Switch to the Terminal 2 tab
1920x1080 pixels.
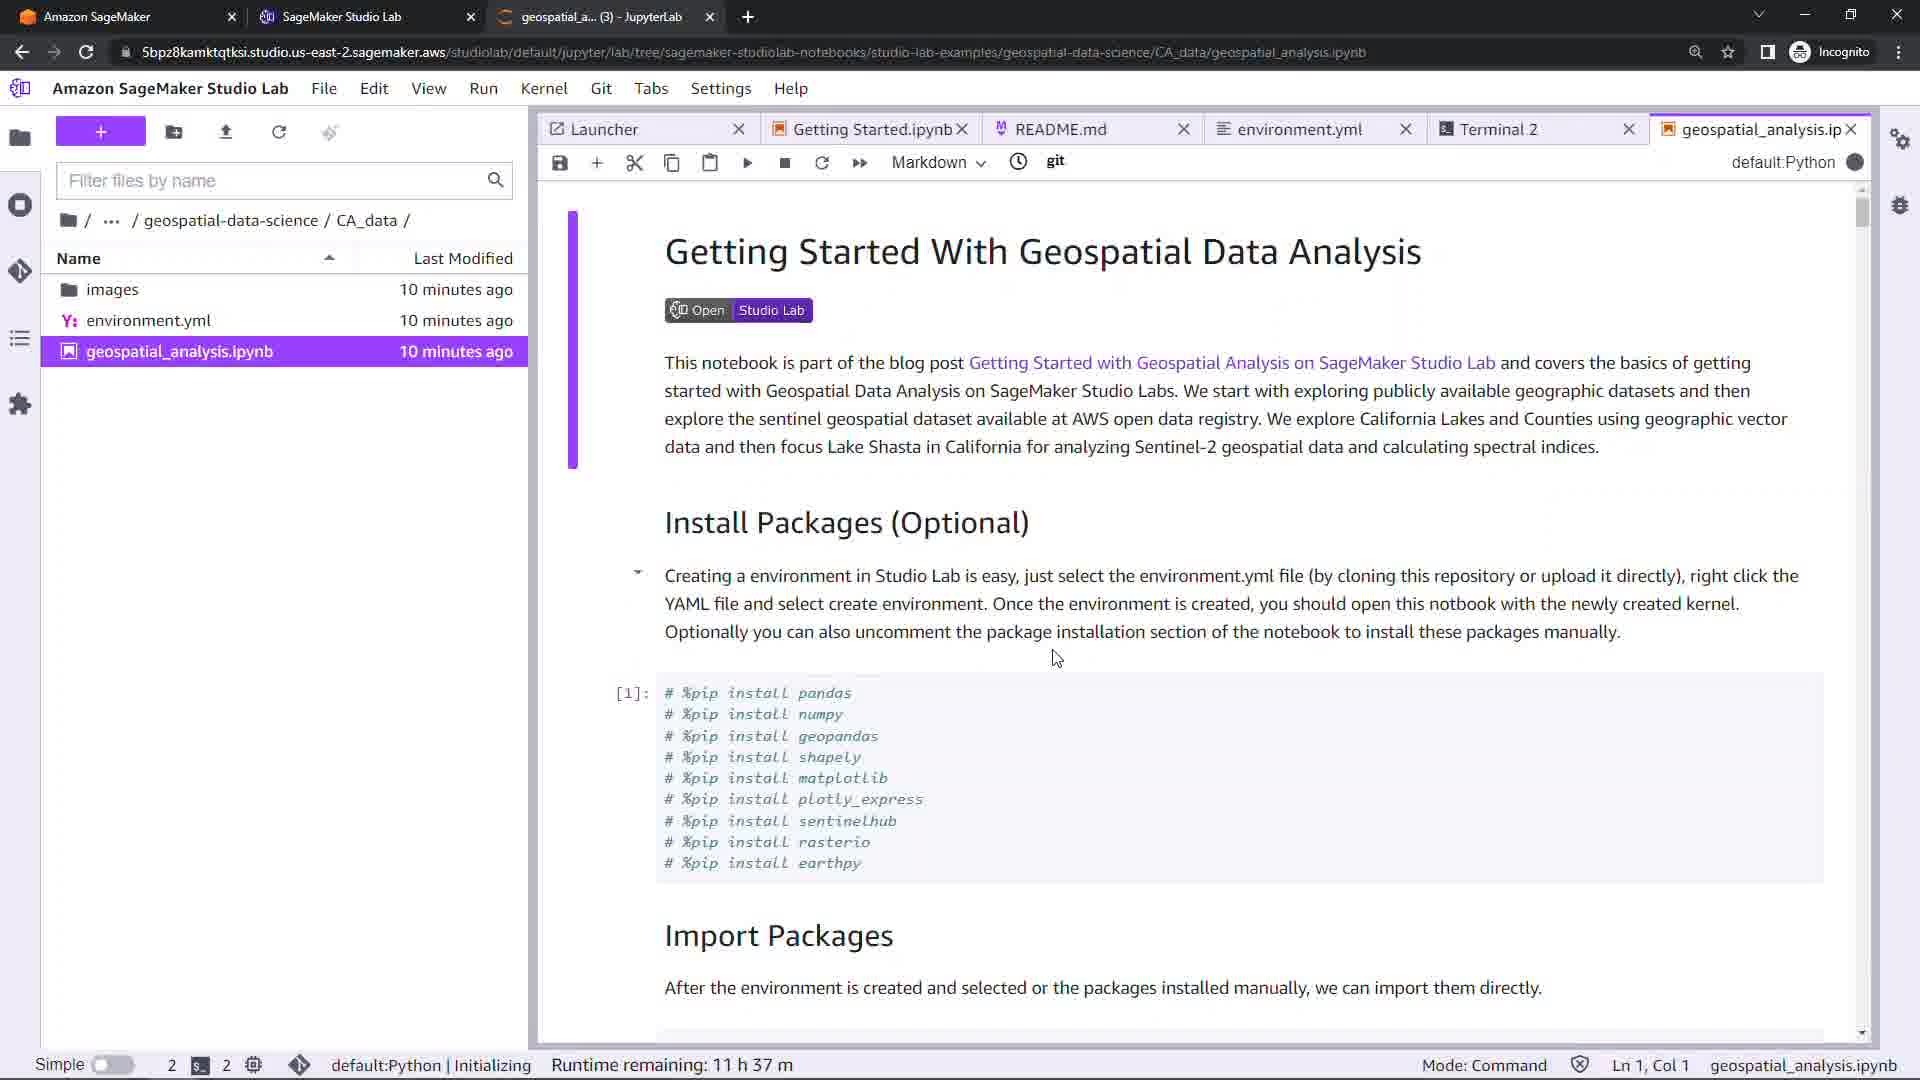[x=1498, y=129]
